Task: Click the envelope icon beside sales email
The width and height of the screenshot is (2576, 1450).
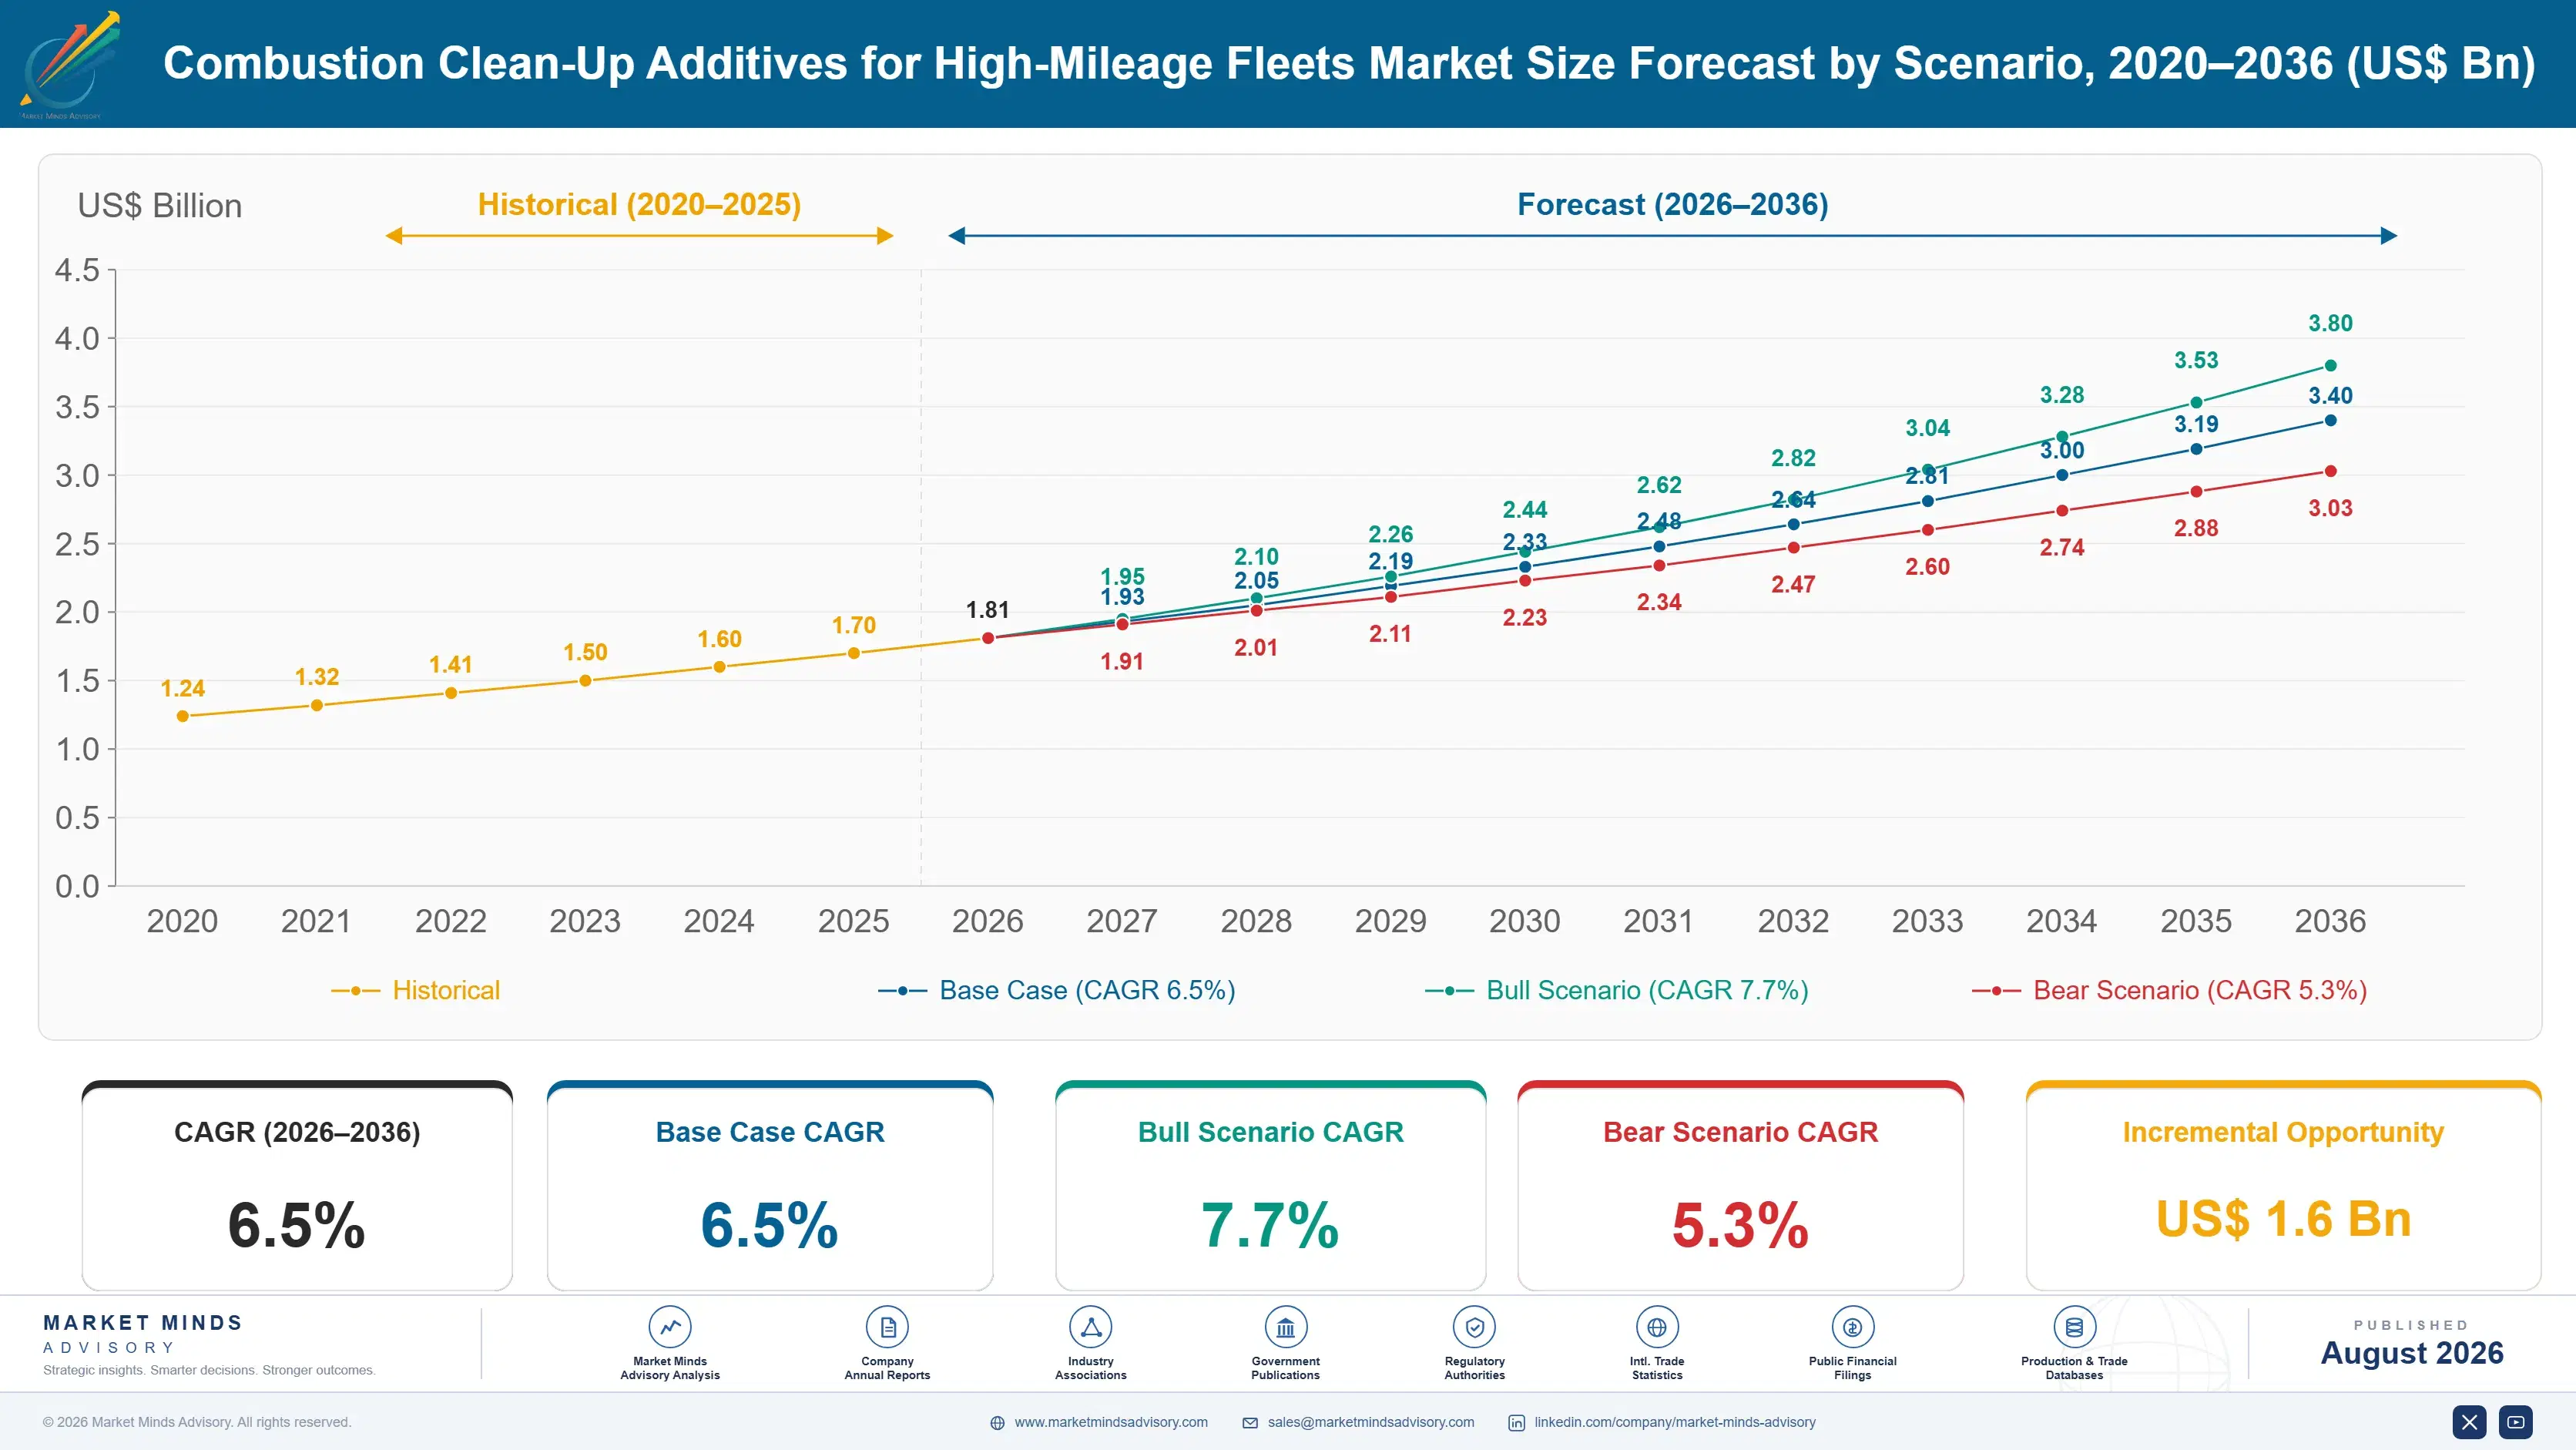Action: coord(1250,1423)
